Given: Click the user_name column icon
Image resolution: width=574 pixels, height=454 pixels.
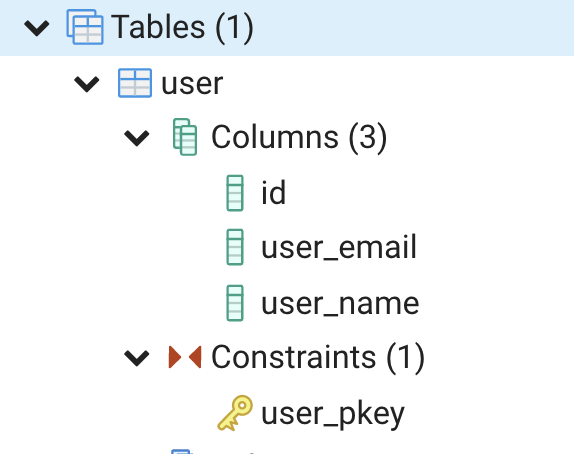Looking at the screenshot, I should [x=235, y=303].
